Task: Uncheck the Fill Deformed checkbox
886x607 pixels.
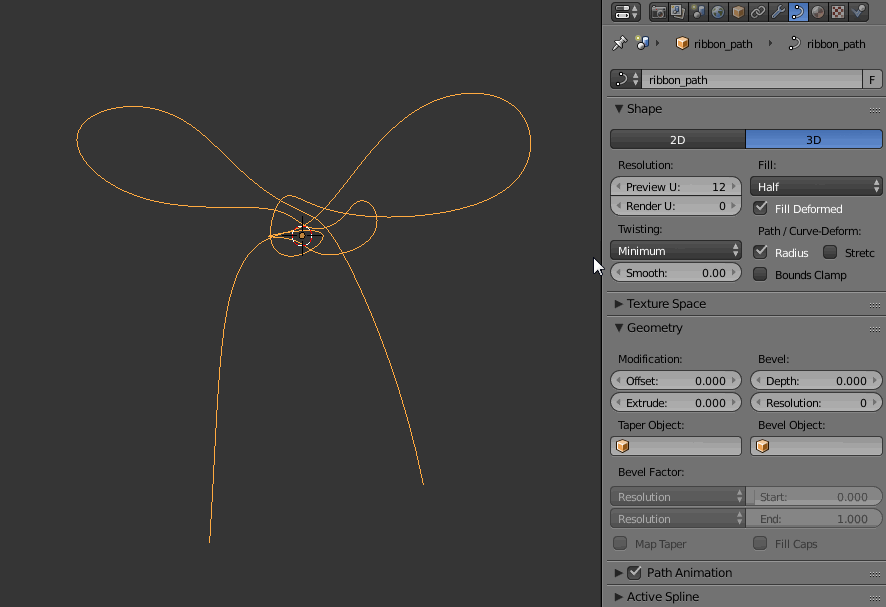Action: tap(761, 209)
